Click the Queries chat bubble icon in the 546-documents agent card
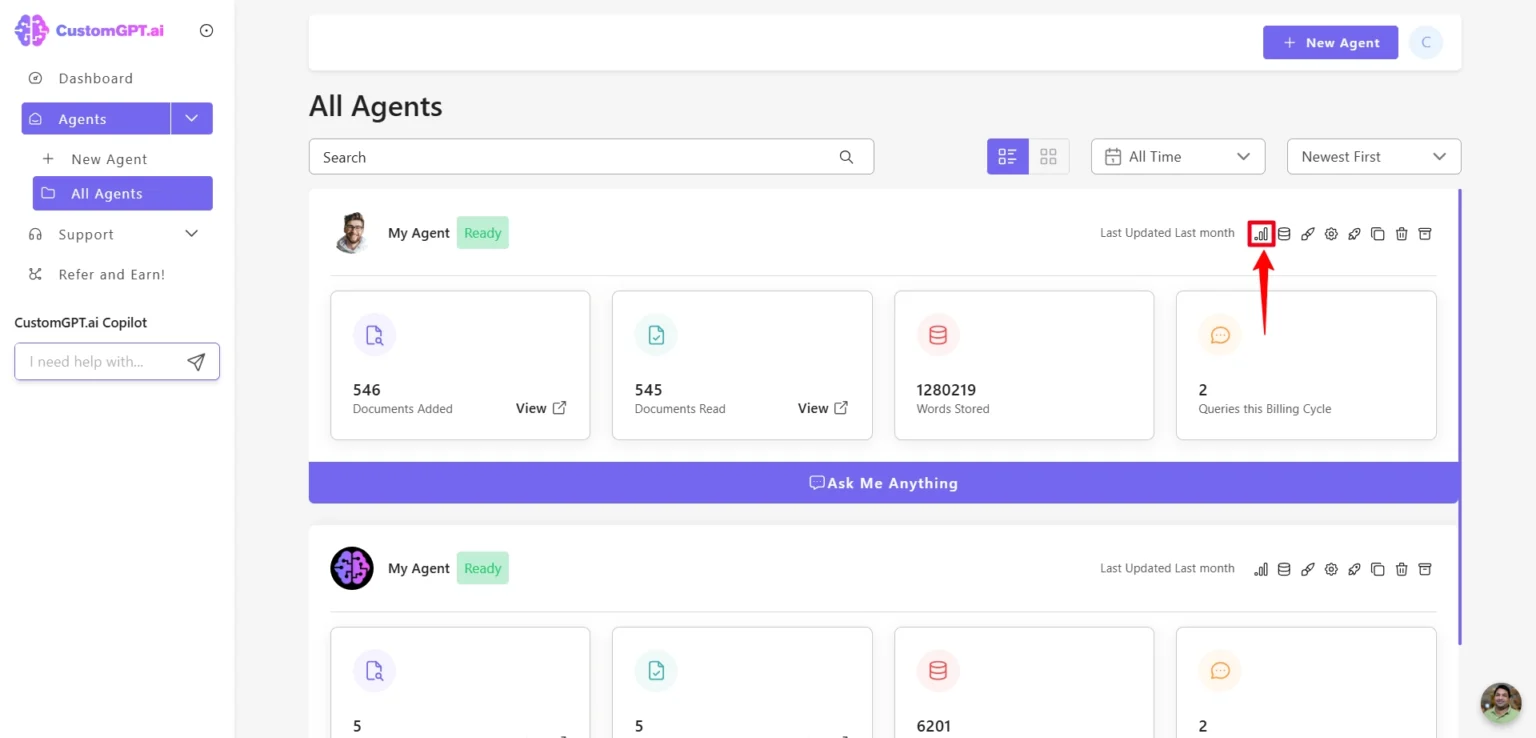This screenshot has height=738, width=1536. (1219, 336)
